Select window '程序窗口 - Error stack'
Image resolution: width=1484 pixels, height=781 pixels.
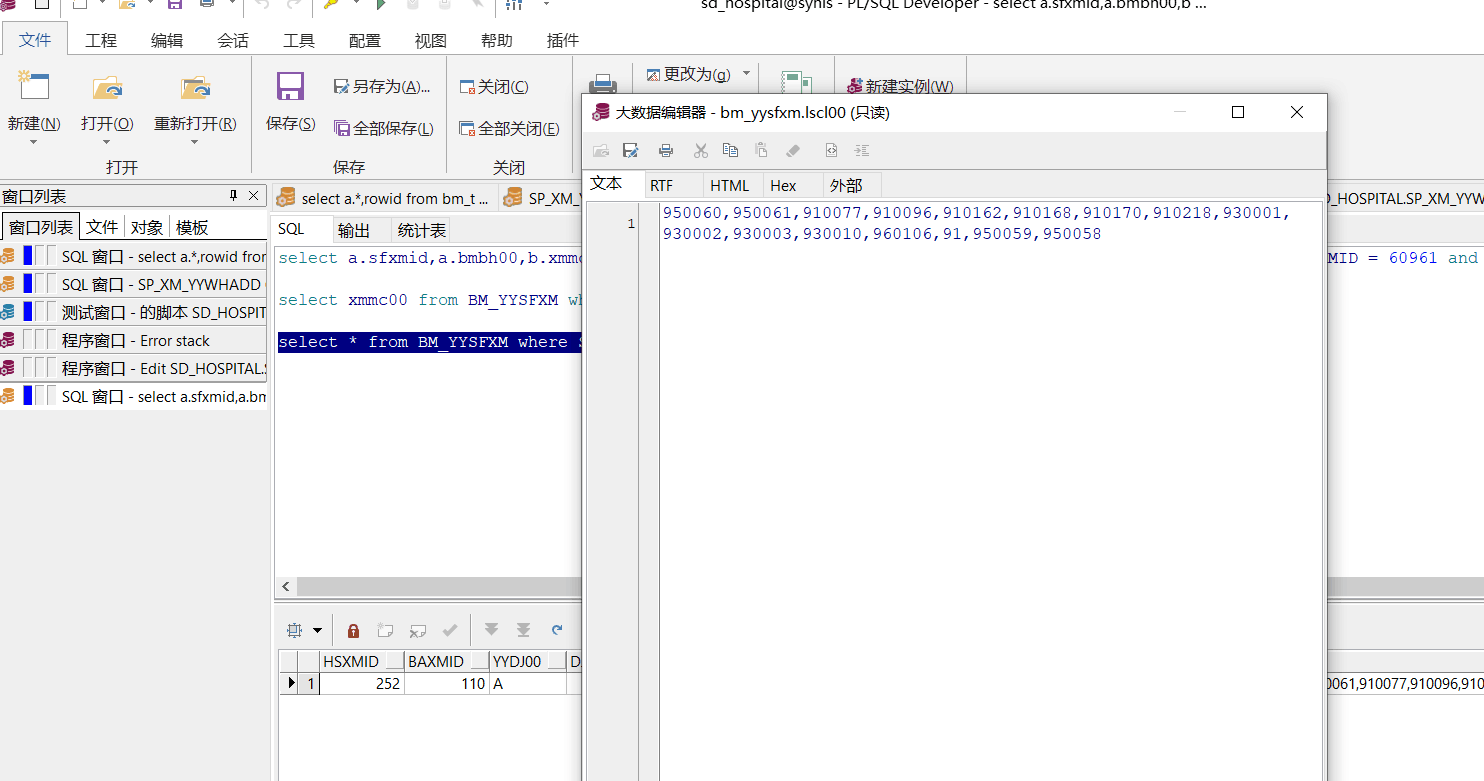point(134,341)
